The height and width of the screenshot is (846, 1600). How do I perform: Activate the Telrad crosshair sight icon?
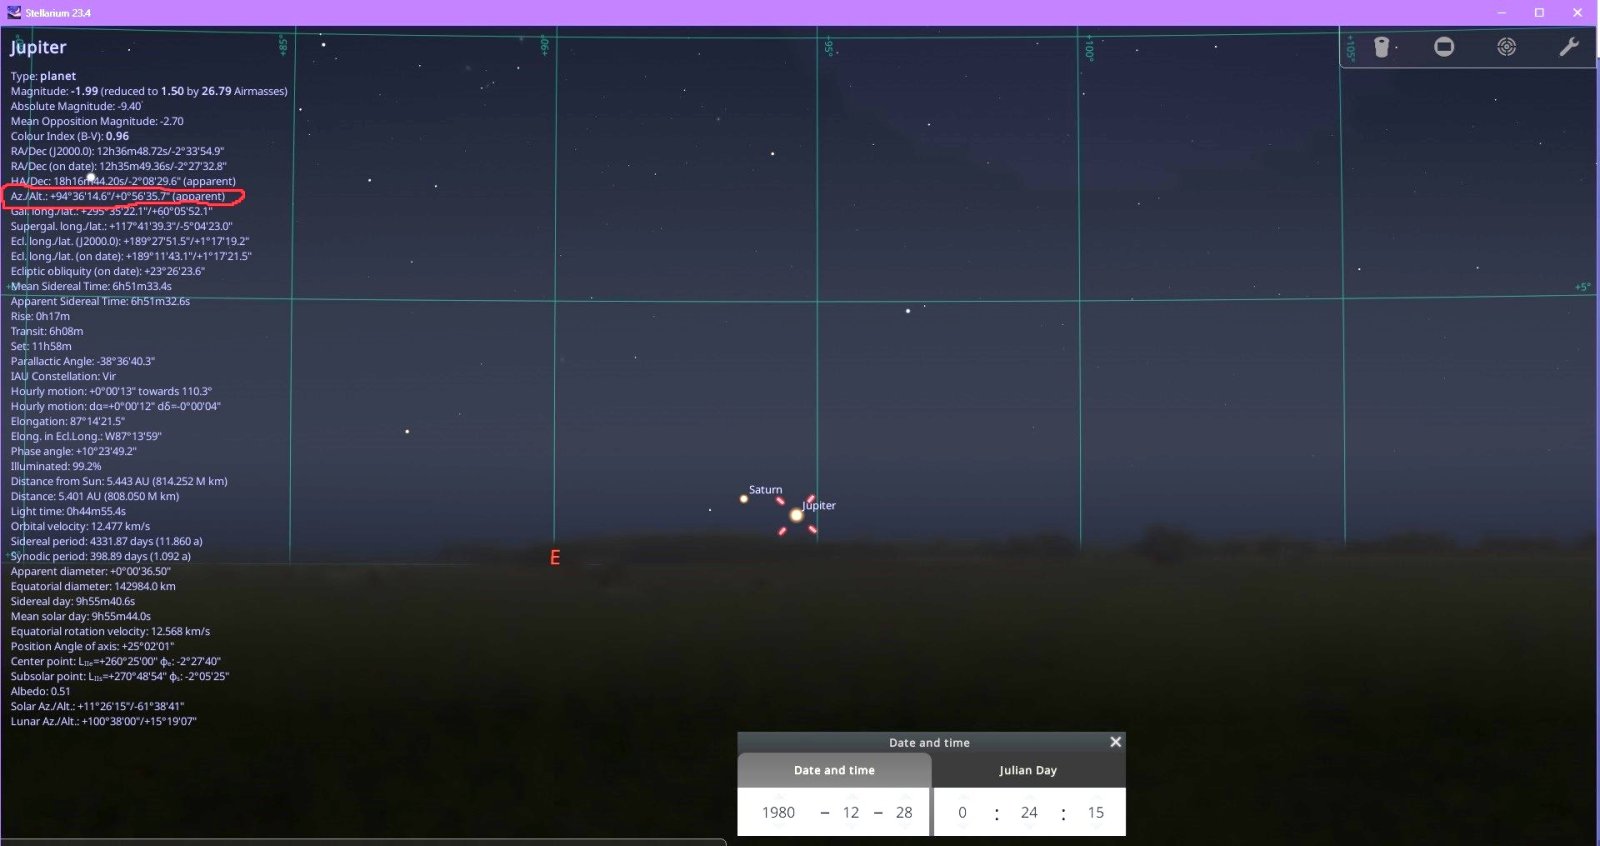click(x=1506, y=47)
